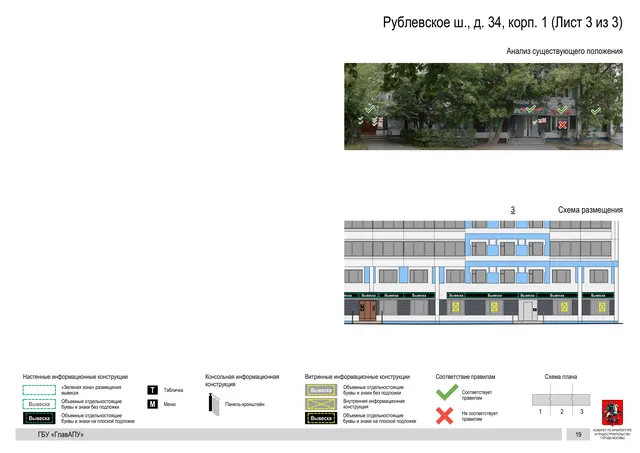Click showcase legend text 'на плоской подложке'
The height and width of the screenshot is (453, 640).
[x=396, y=421]
